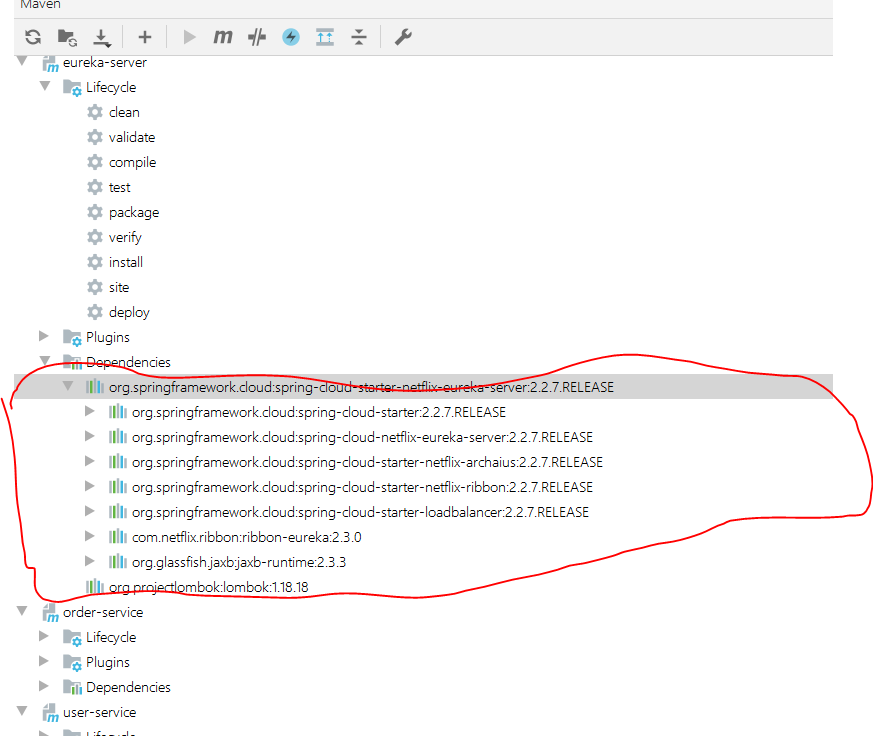Viewport: 873px width, 736px height.
Task: Expand spring-cloud-starter-netflix-ribbon dependency
Action: click(90, 486)
